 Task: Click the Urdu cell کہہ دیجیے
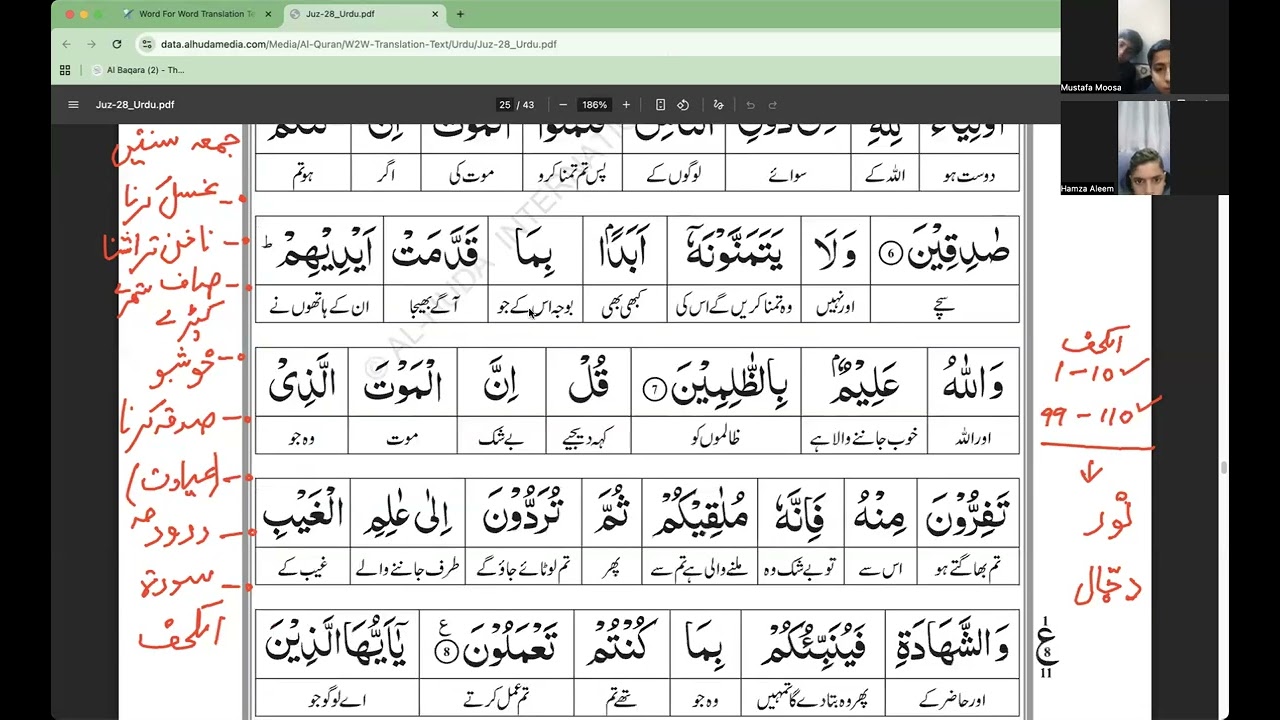coord(587,436)
